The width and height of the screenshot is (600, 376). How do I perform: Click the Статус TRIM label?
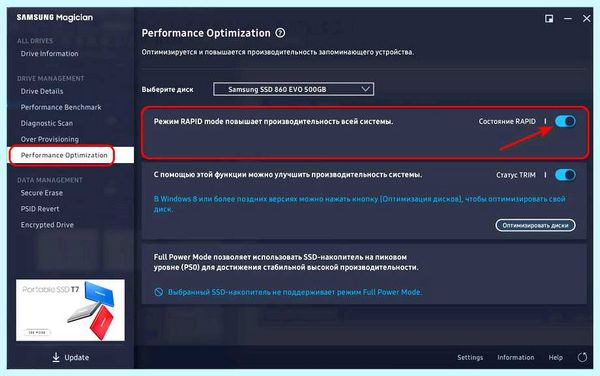[x=516, y=175]
